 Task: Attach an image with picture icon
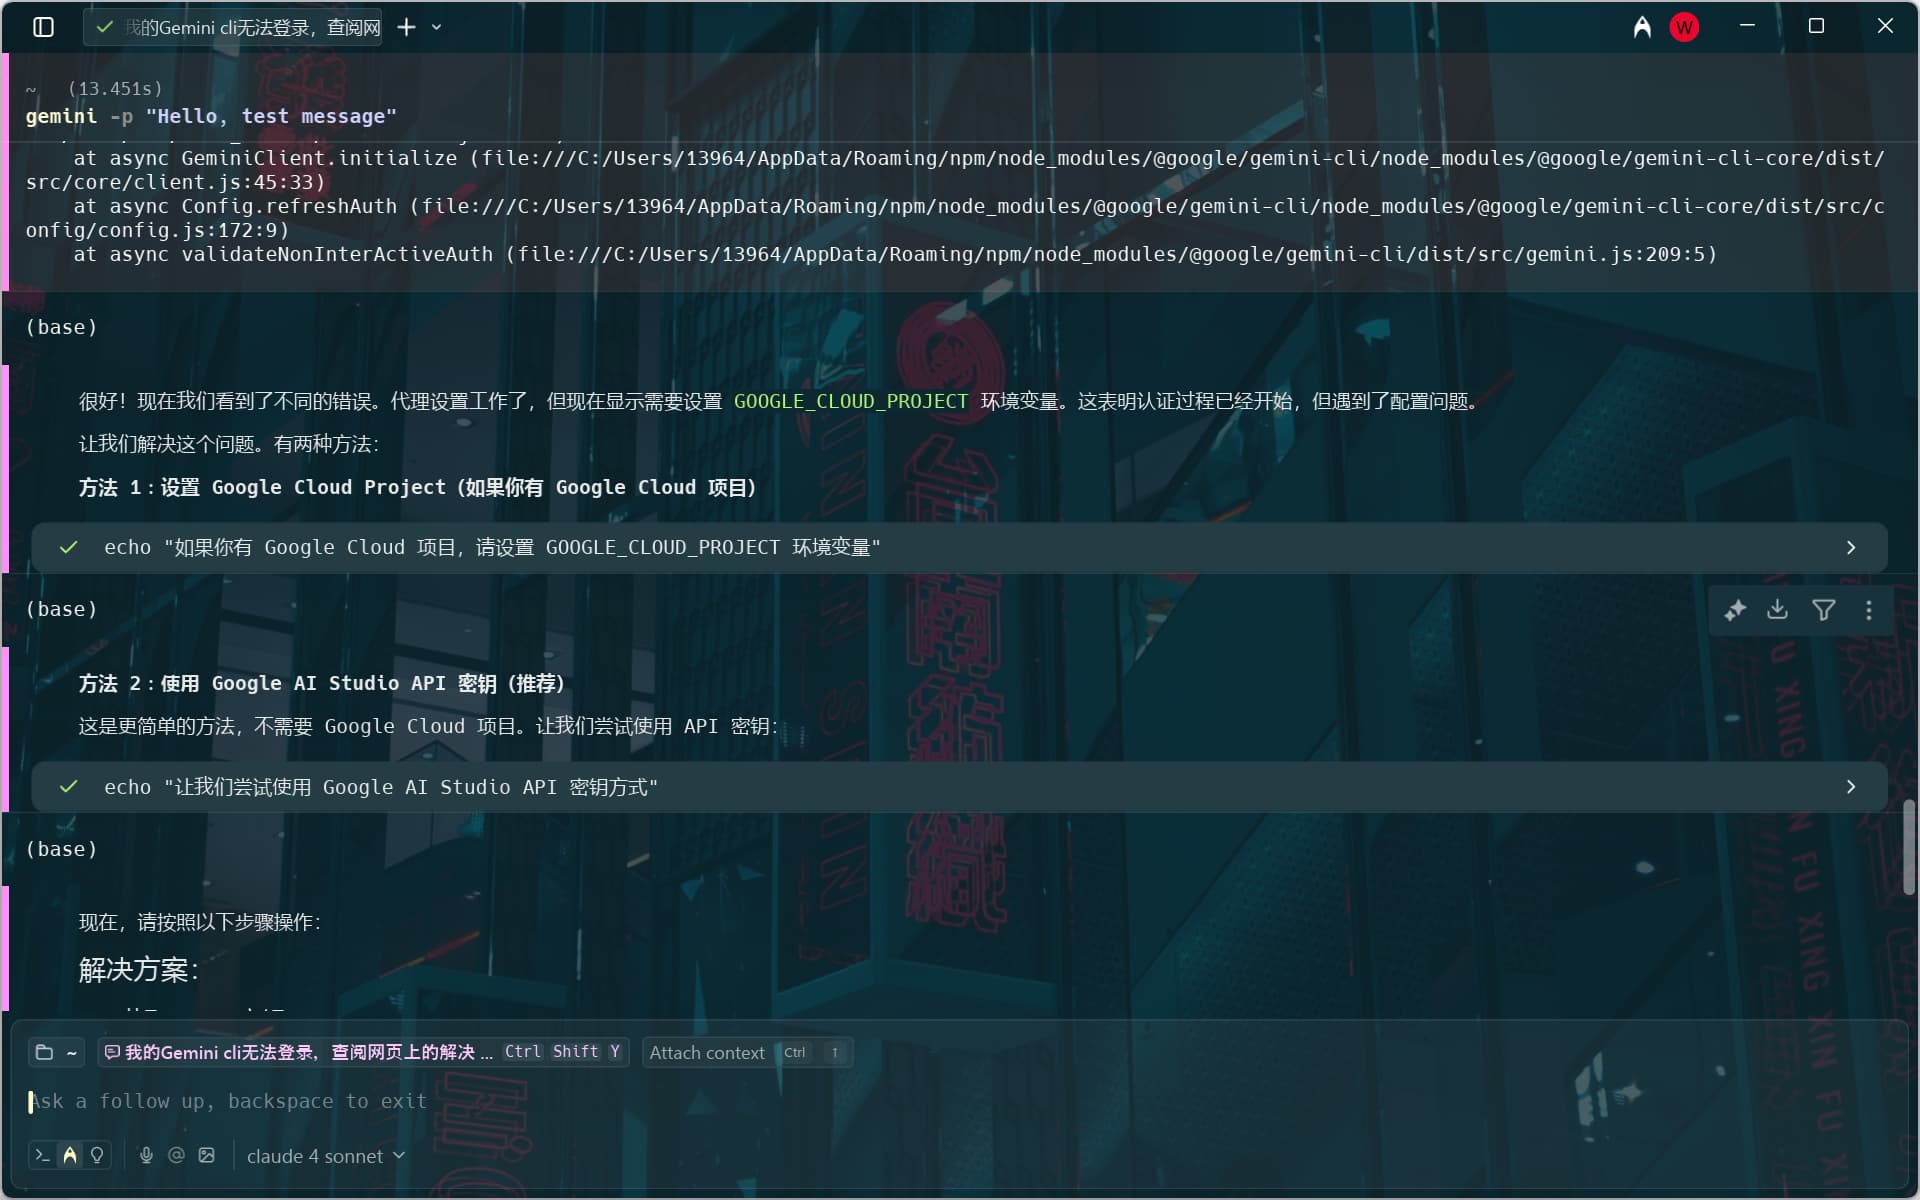tap(206, 1155)
